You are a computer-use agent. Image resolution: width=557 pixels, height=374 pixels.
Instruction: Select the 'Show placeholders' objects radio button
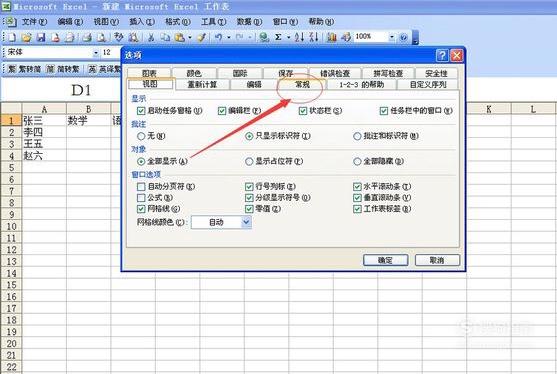249,162
